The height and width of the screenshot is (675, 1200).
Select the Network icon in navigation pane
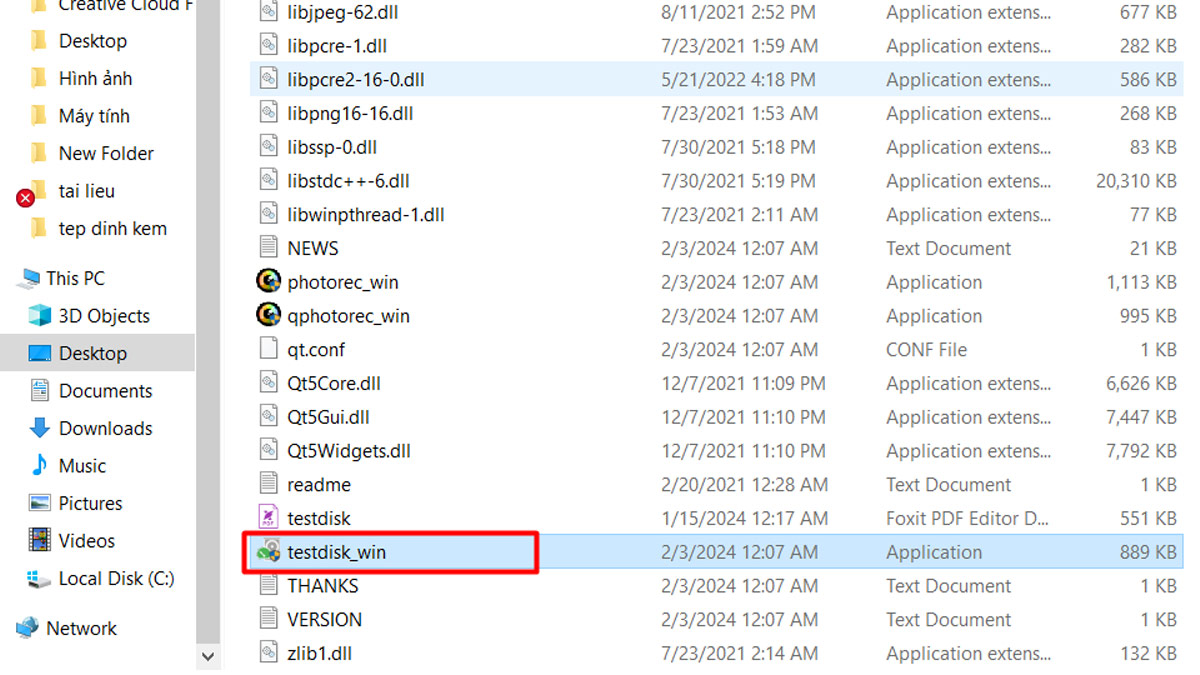tap(27, 628)
